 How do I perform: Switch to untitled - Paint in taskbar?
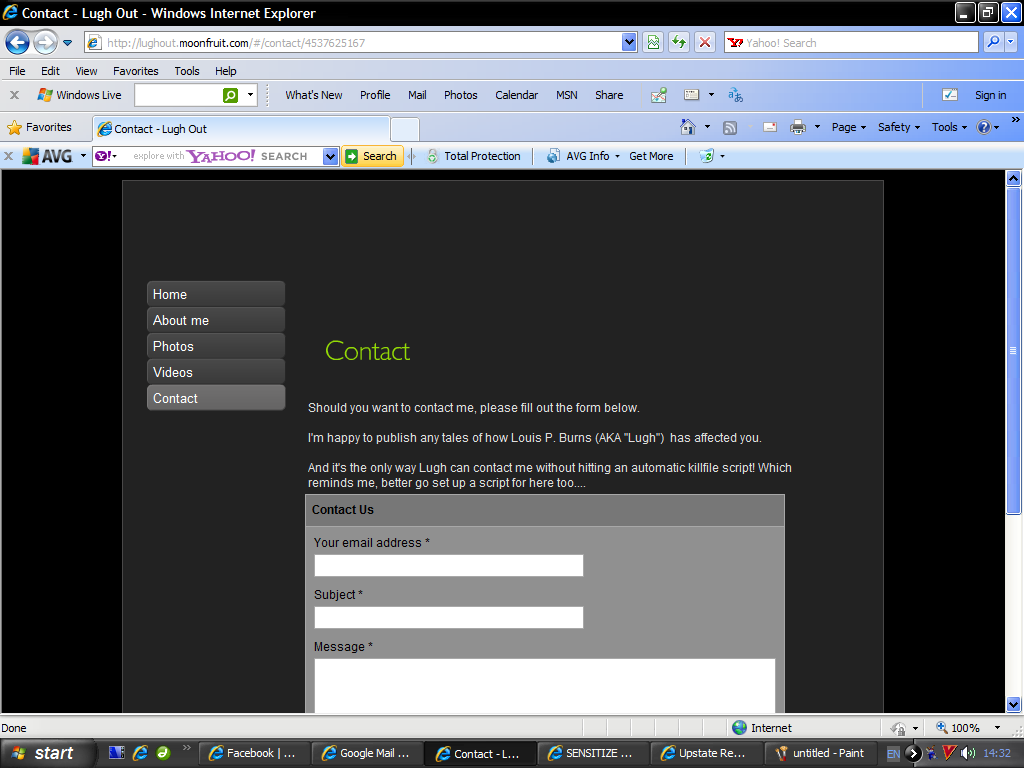point(819,753)
